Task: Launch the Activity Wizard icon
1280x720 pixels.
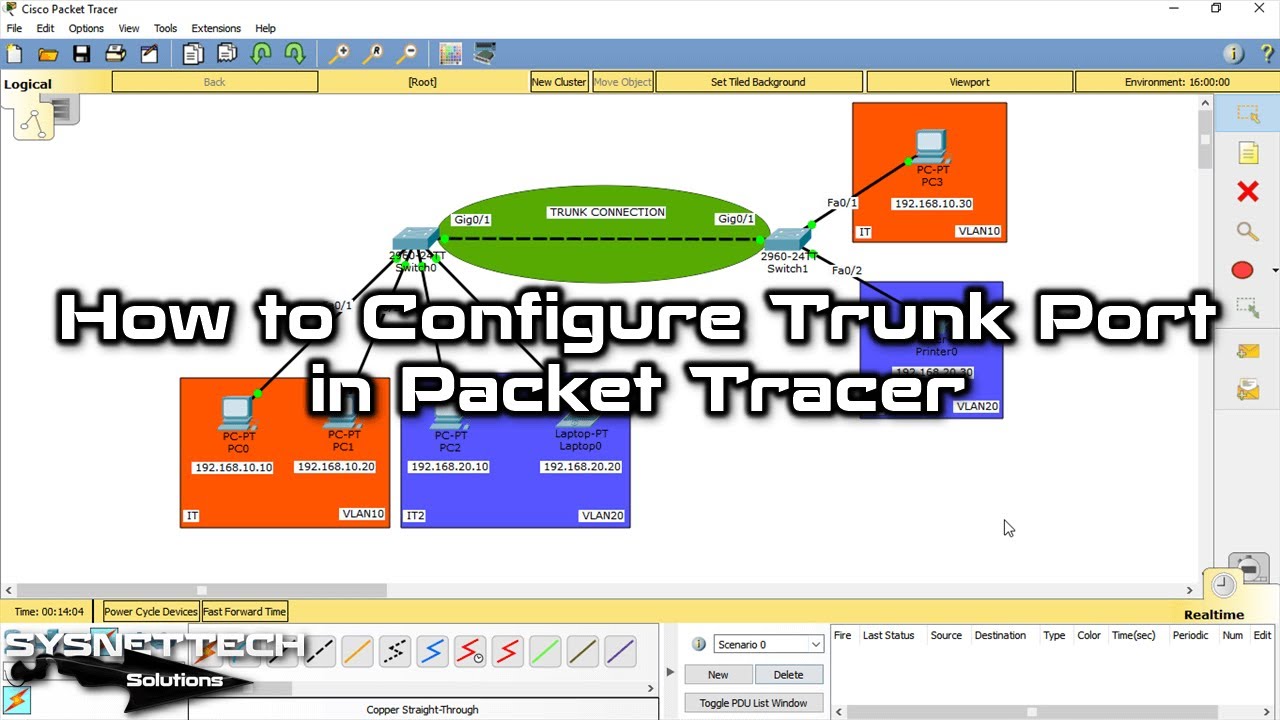Action: point(149,54)
